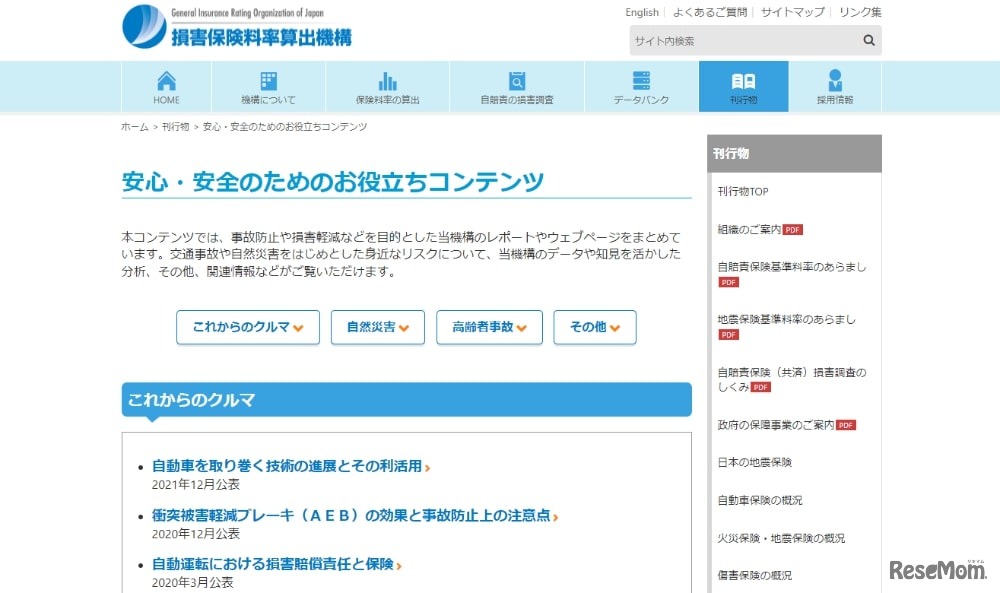The width and height of the screenshot is (1000, 593).
Task: Open the HOME navigation icon
Action: click(165, 88)
